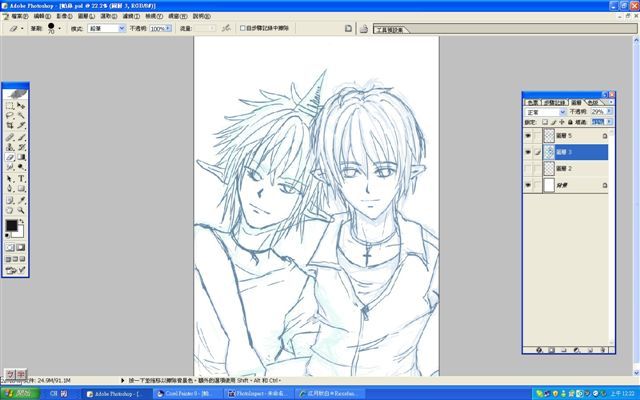Open the layers palette options menu arrow
This screenshot has height=400, width=640.
[611, 102]
